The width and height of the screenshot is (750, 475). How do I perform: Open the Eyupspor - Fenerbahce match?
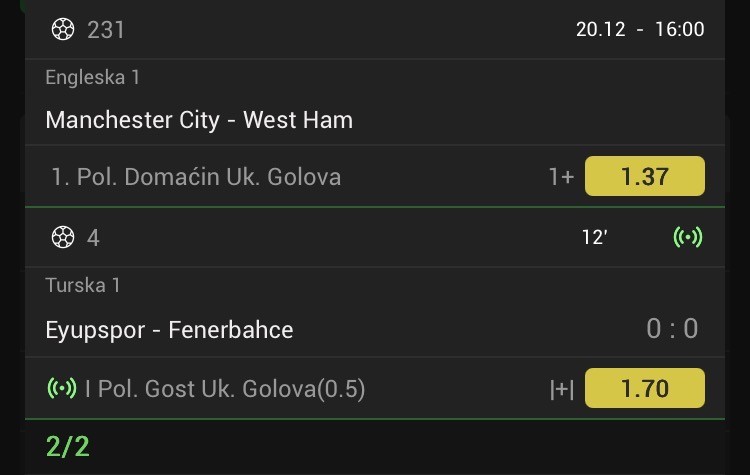(x=169, y=329)
